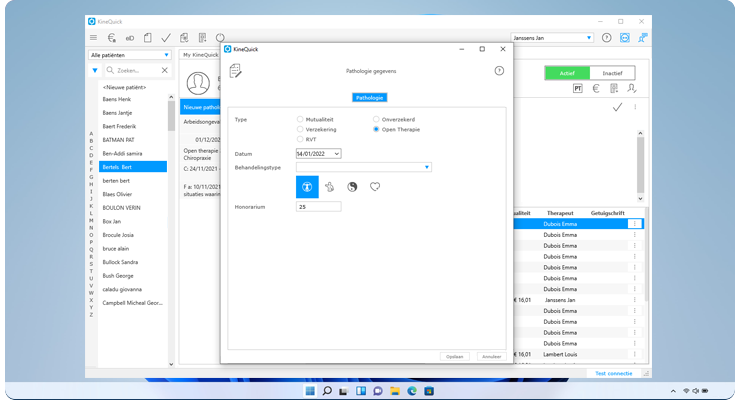Click the power icon in main toolbar
The height and width of the screenshot is (400, 740).
220,38
